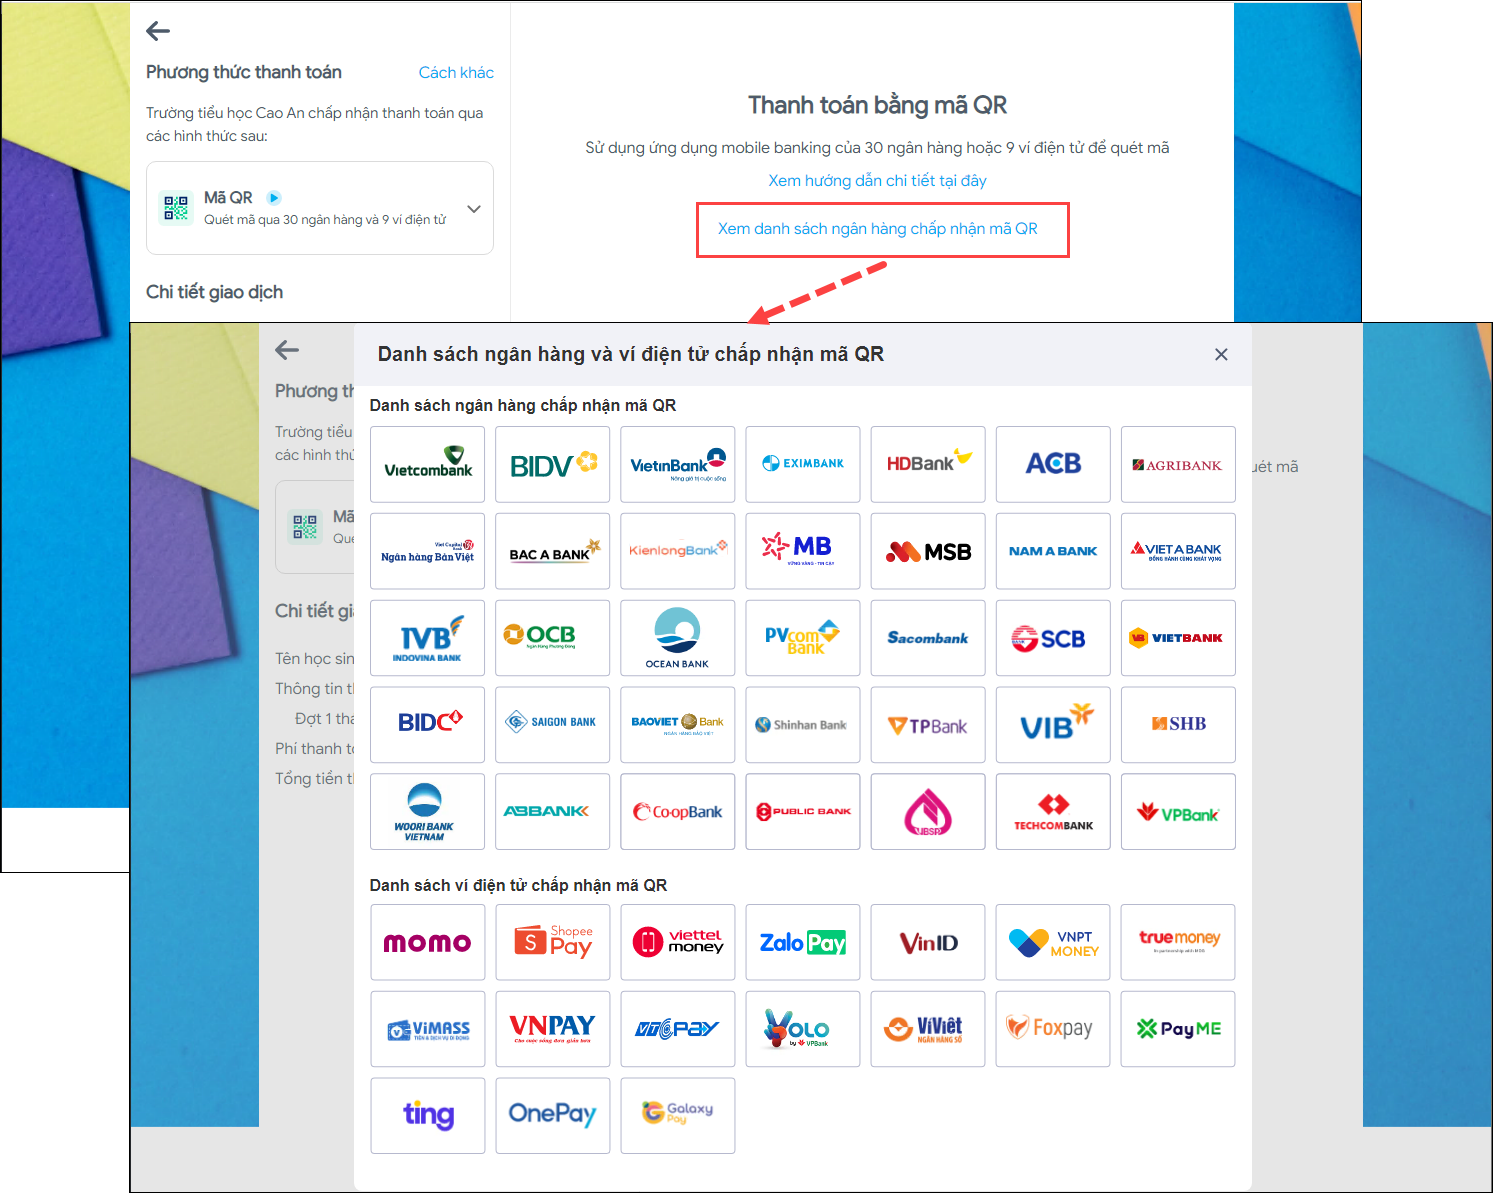Select the Techcombank logo
This screenshot has height=1193, width=1493.
1053,811
